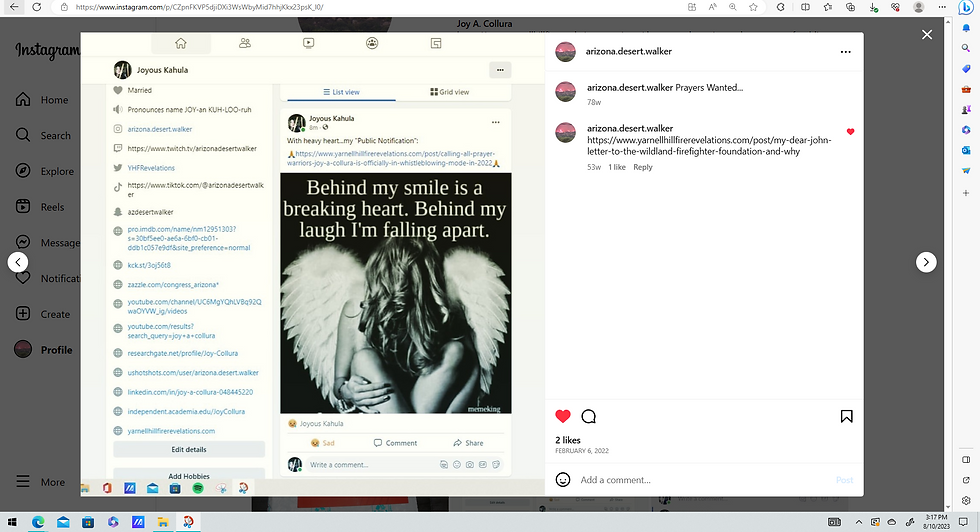Open Browser essentials heart icon
The height and width of the screenshot is (532, 980).
[x=895, y=7]
